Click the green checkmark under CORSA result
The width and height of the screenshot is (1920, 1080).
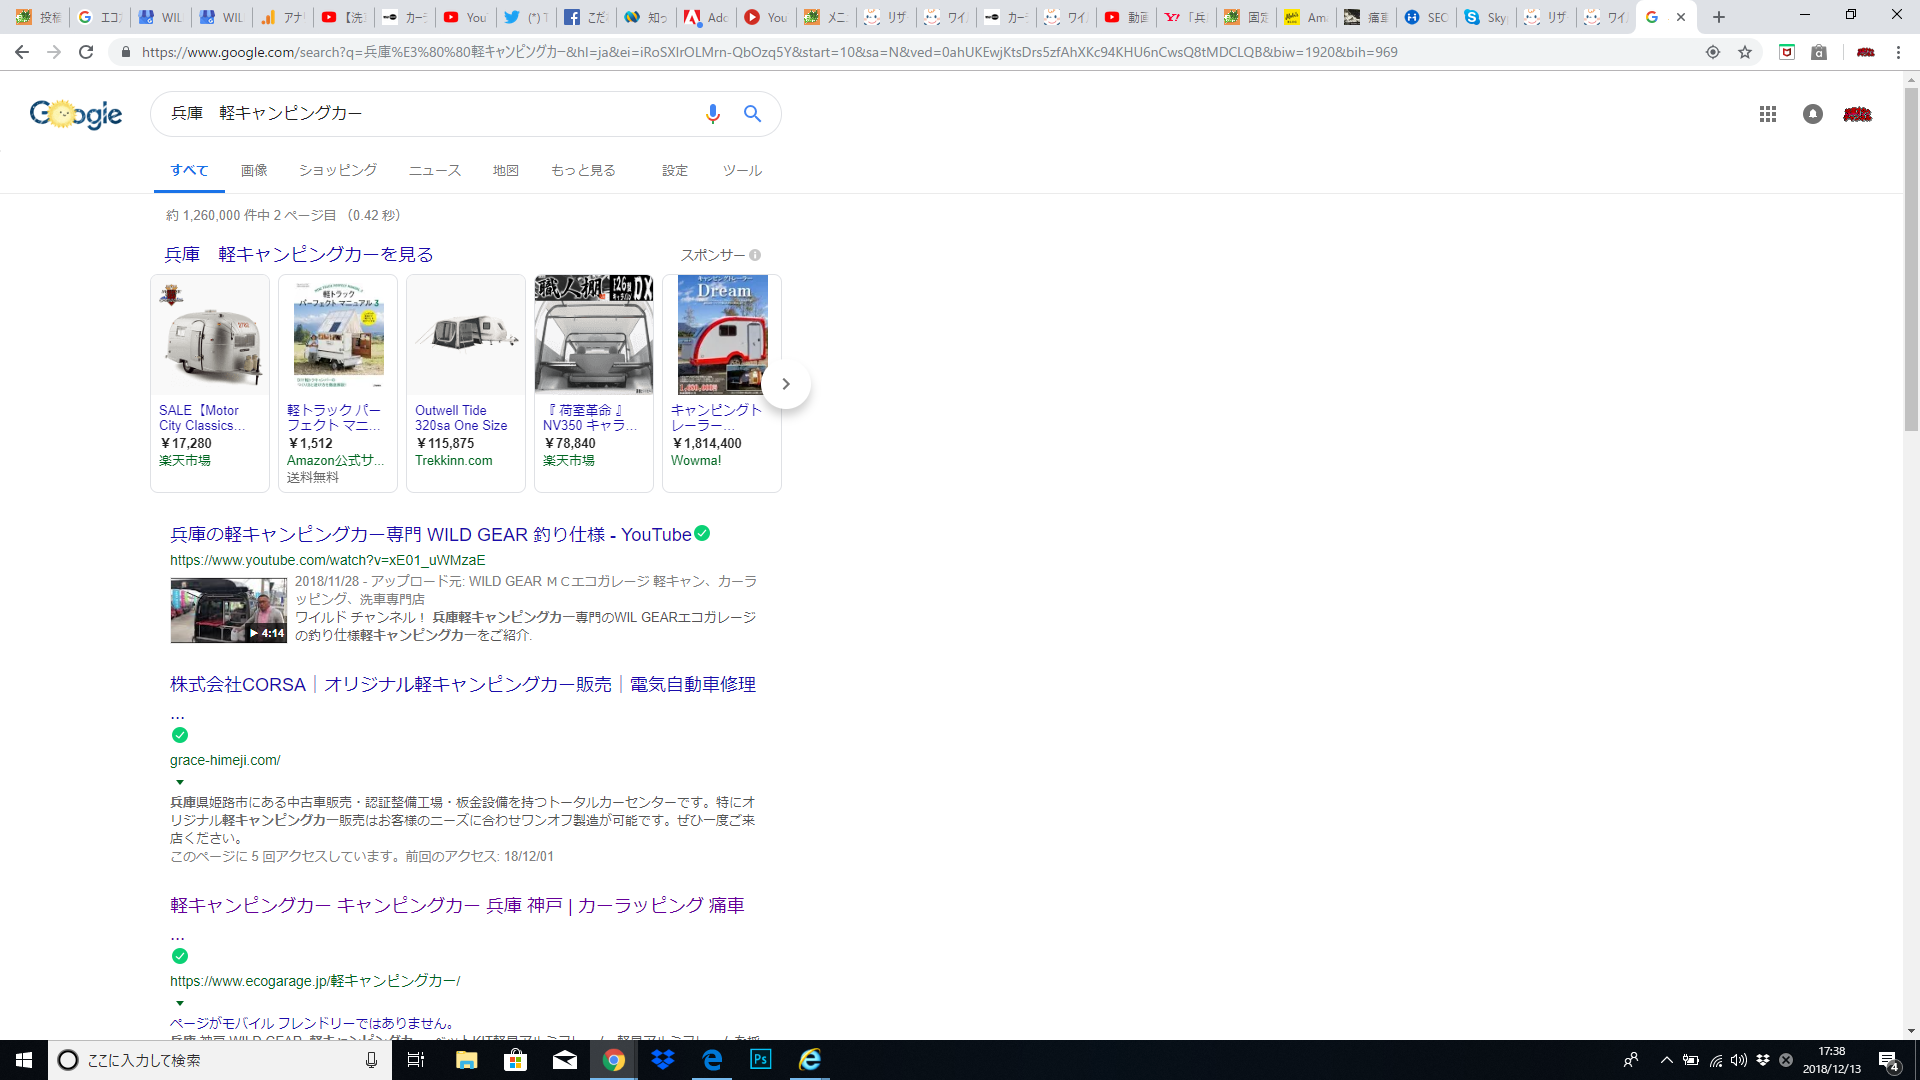(x=180, y=735)
